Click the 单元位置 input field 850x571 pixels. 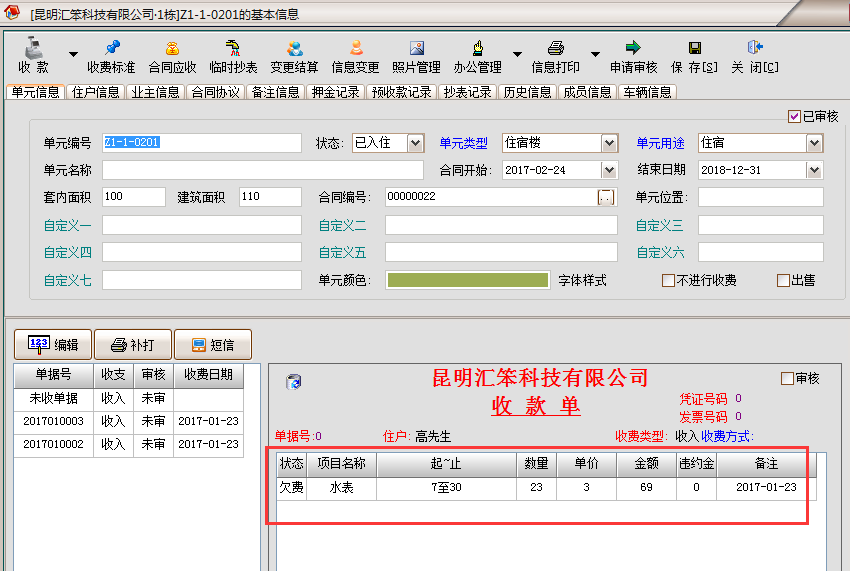[x=761, y=197]
